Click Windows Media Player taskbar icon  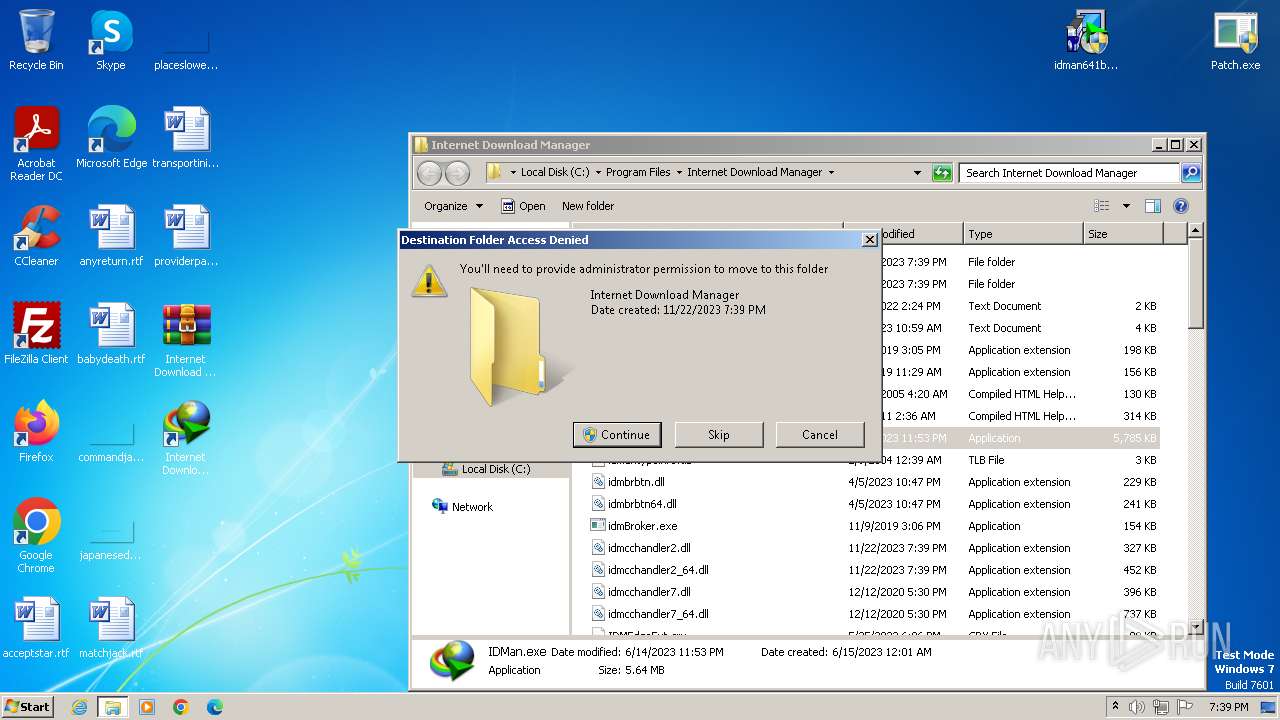pos(147,707)
